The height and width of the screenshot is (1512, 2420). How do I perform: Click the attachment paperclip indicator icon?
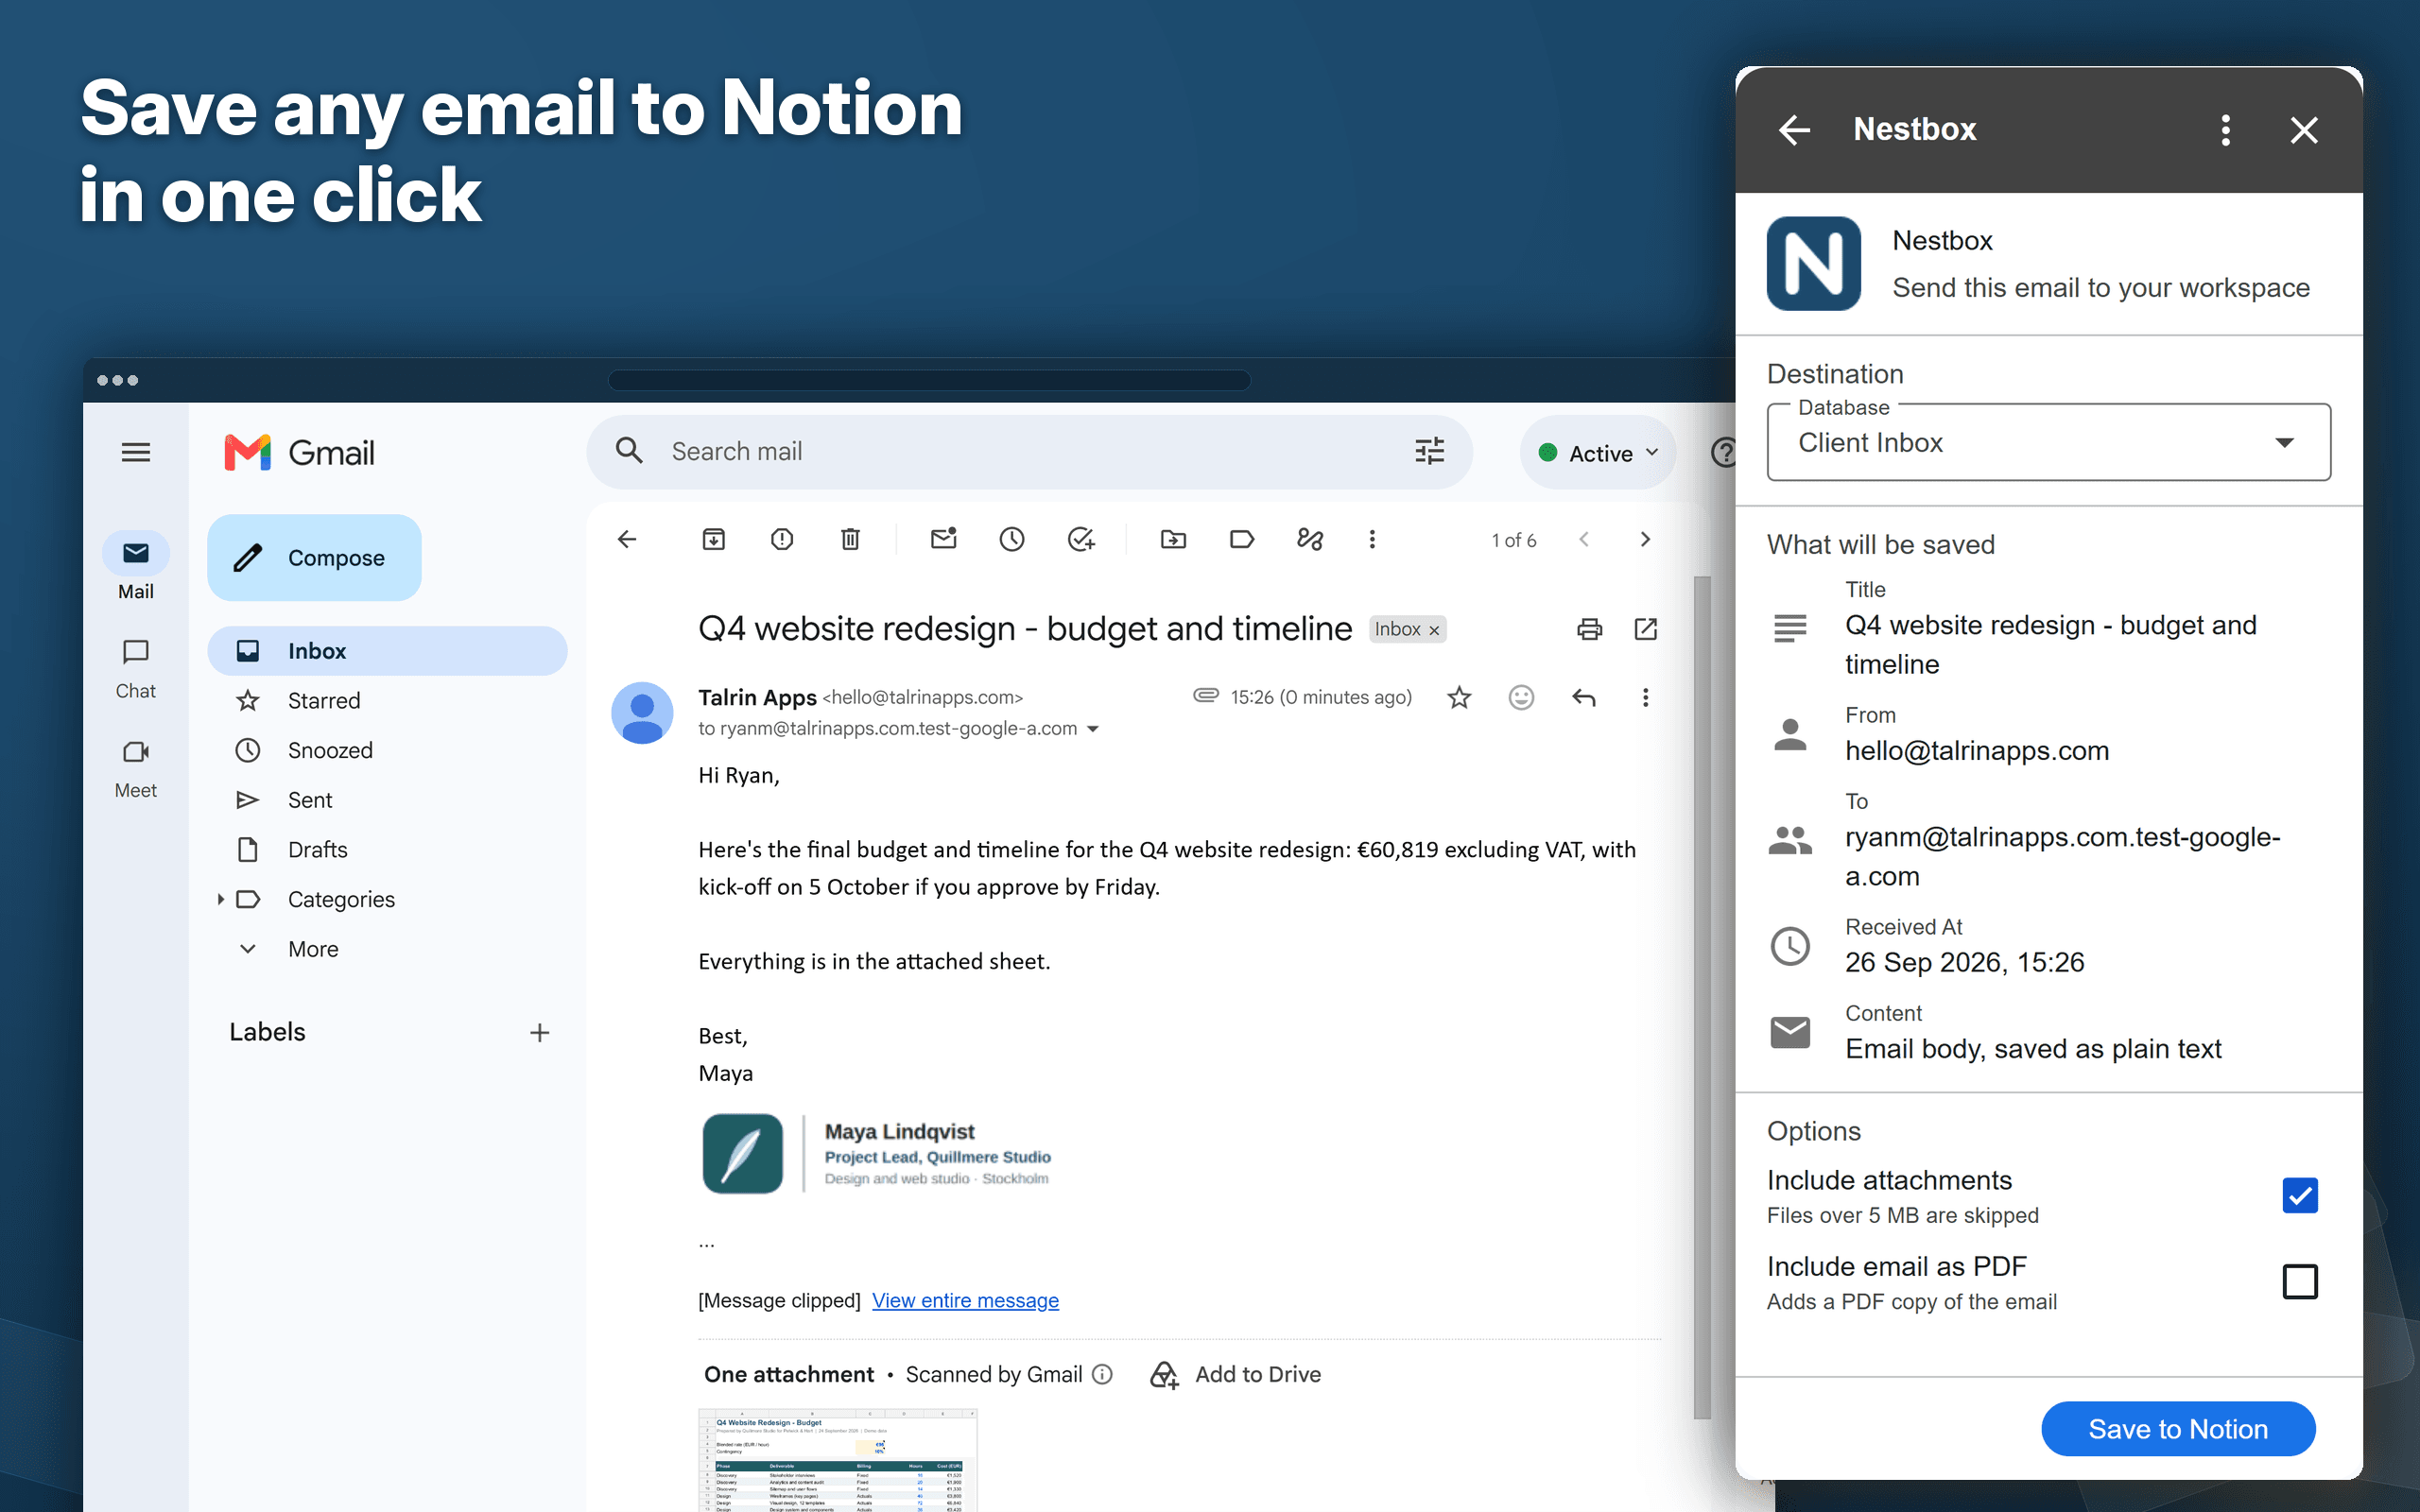1206,695
